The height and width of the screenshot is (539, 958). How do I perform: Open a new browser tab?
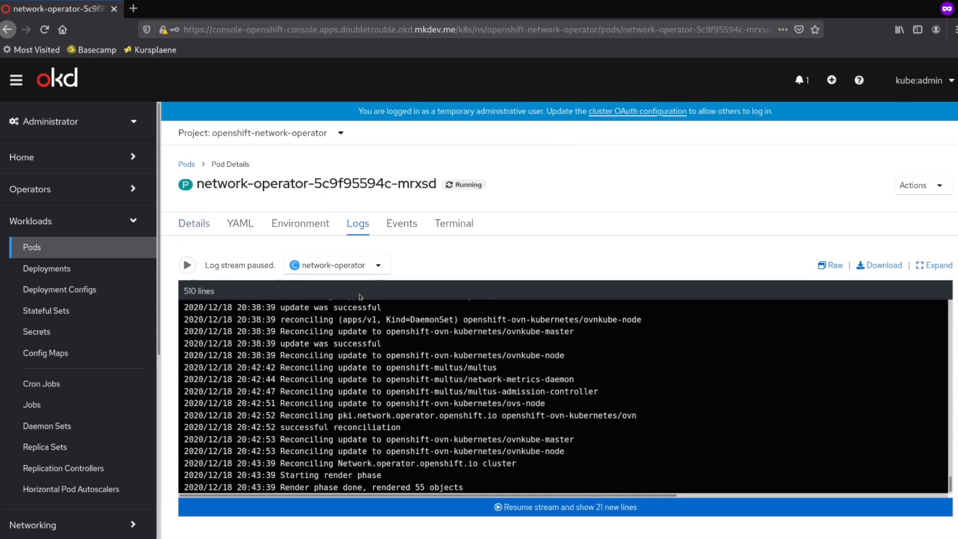(x=133, y=9)
